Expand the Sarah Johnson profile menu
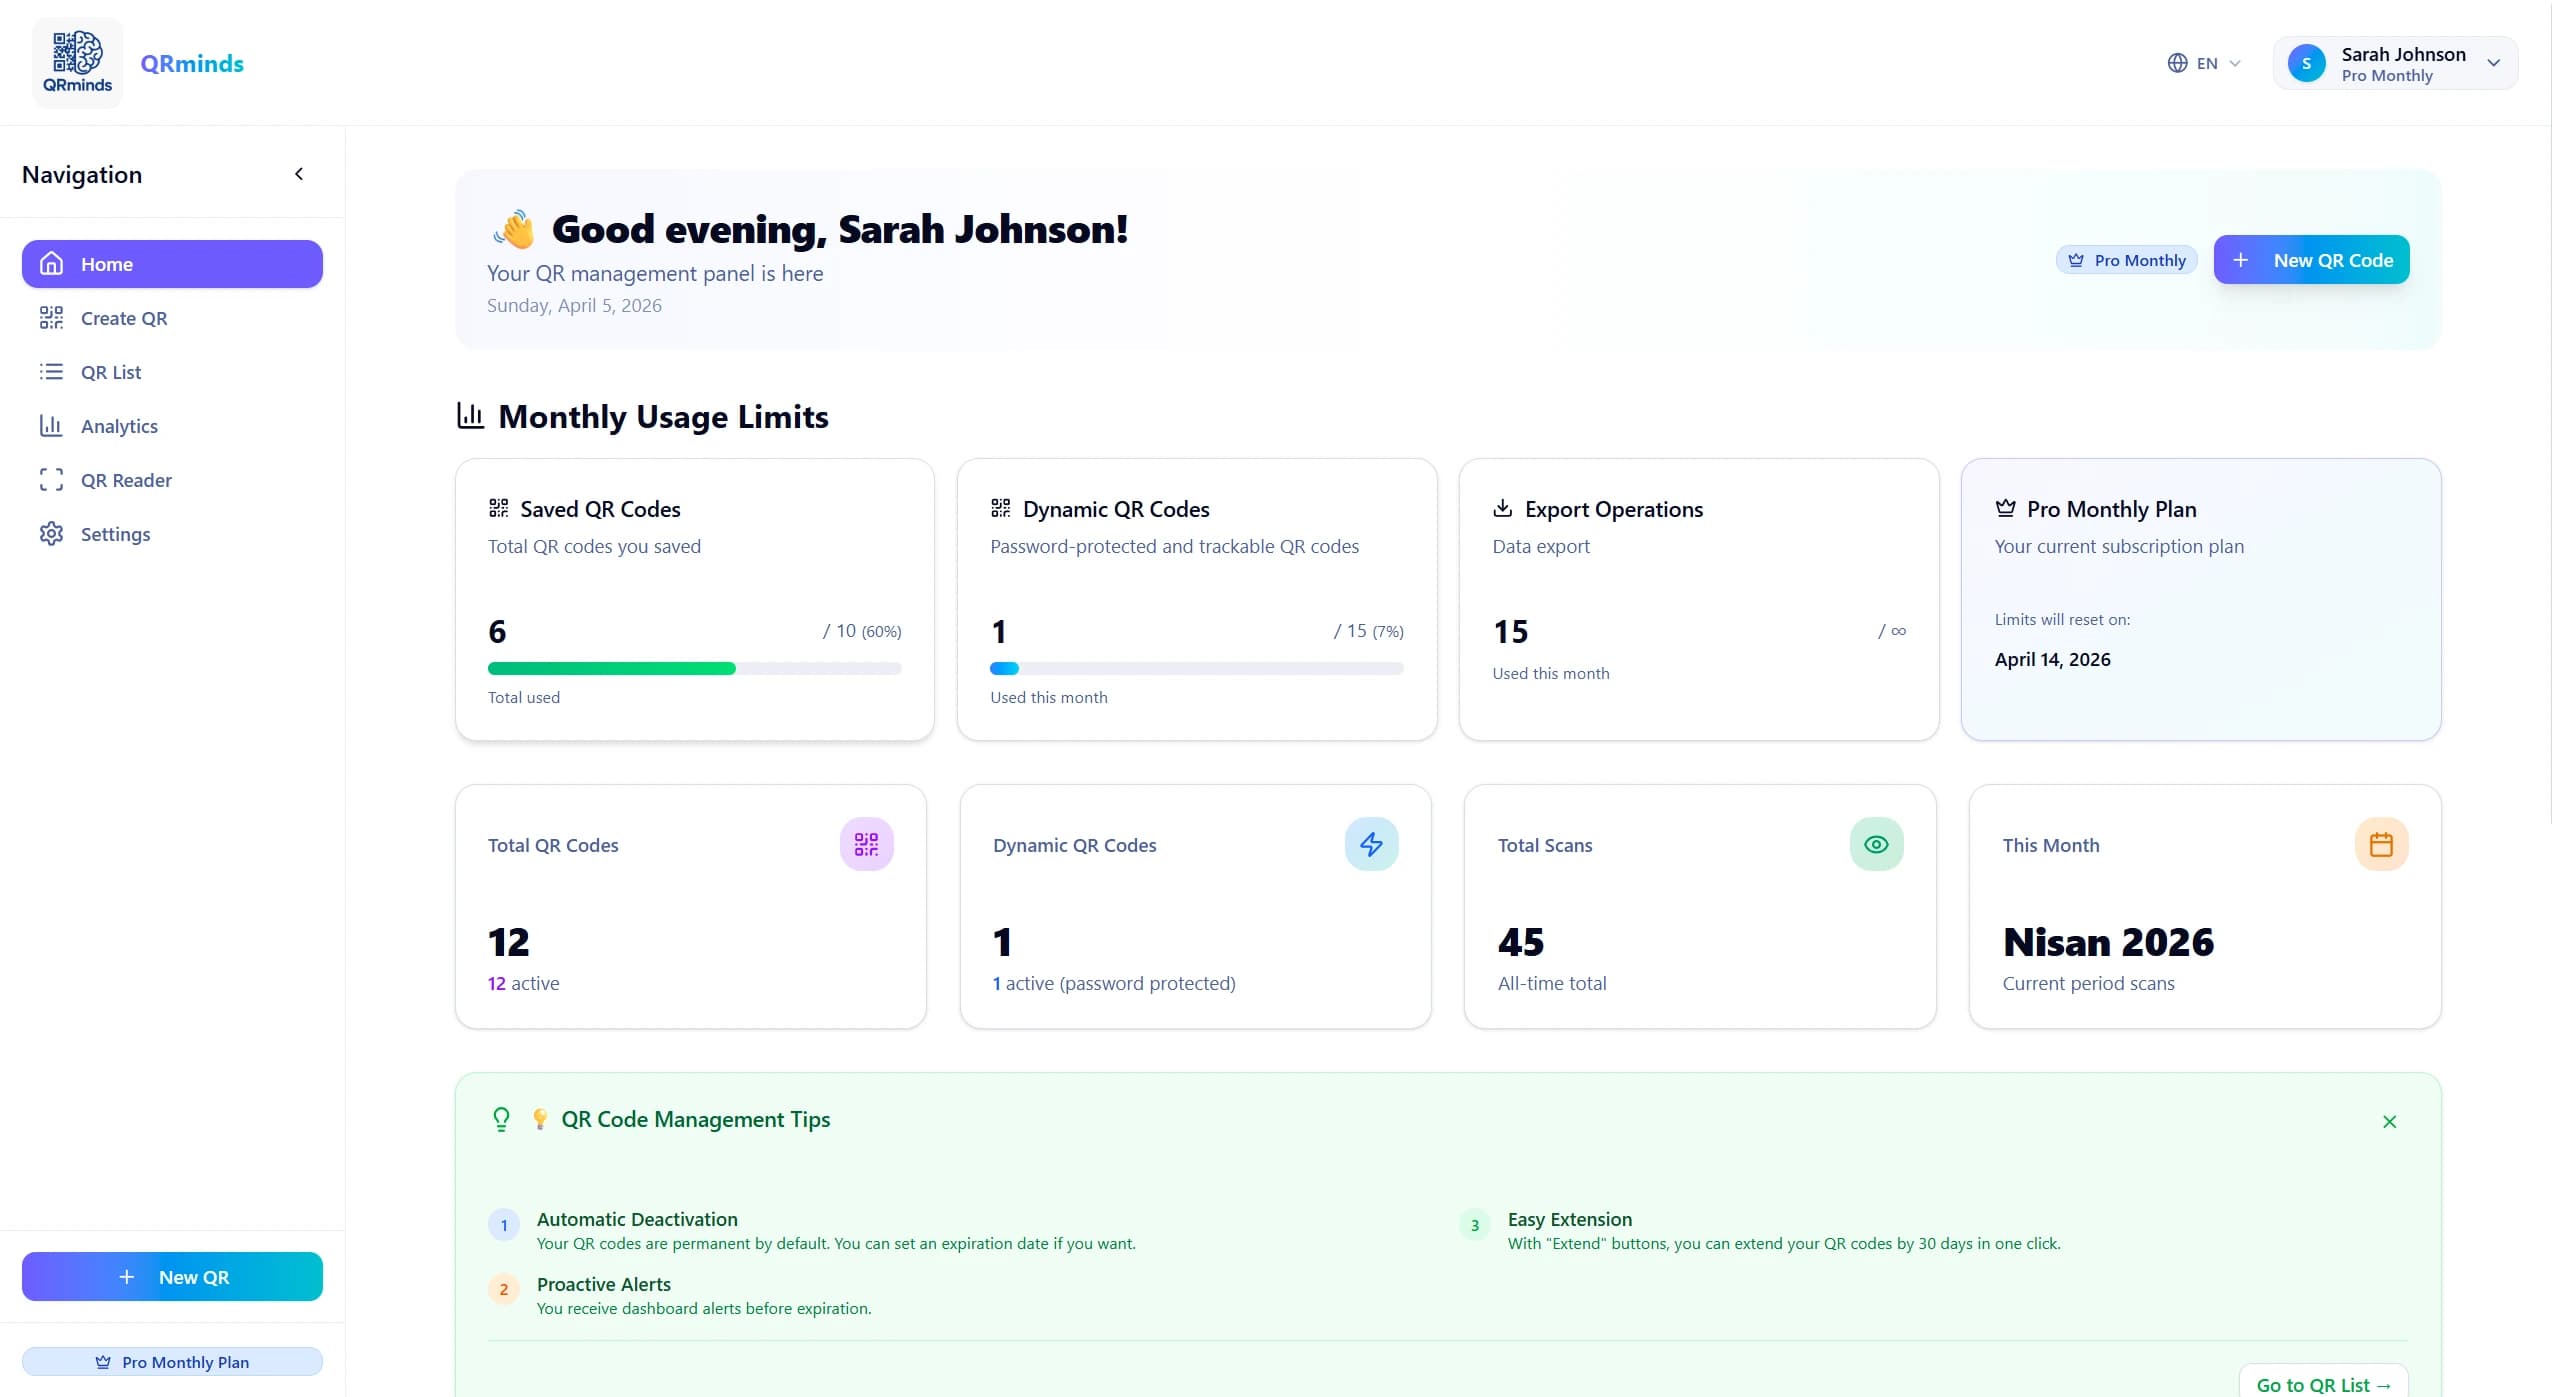This screenshot has height=1397, width=2552. tap(2394, 62)
